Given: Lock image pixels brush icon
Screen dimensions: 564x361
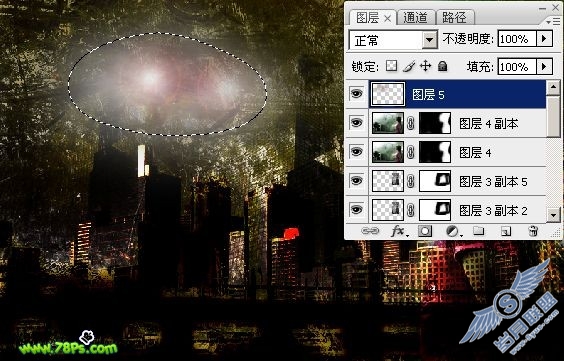Looking at the screenshot, I should tap(409, 66).
